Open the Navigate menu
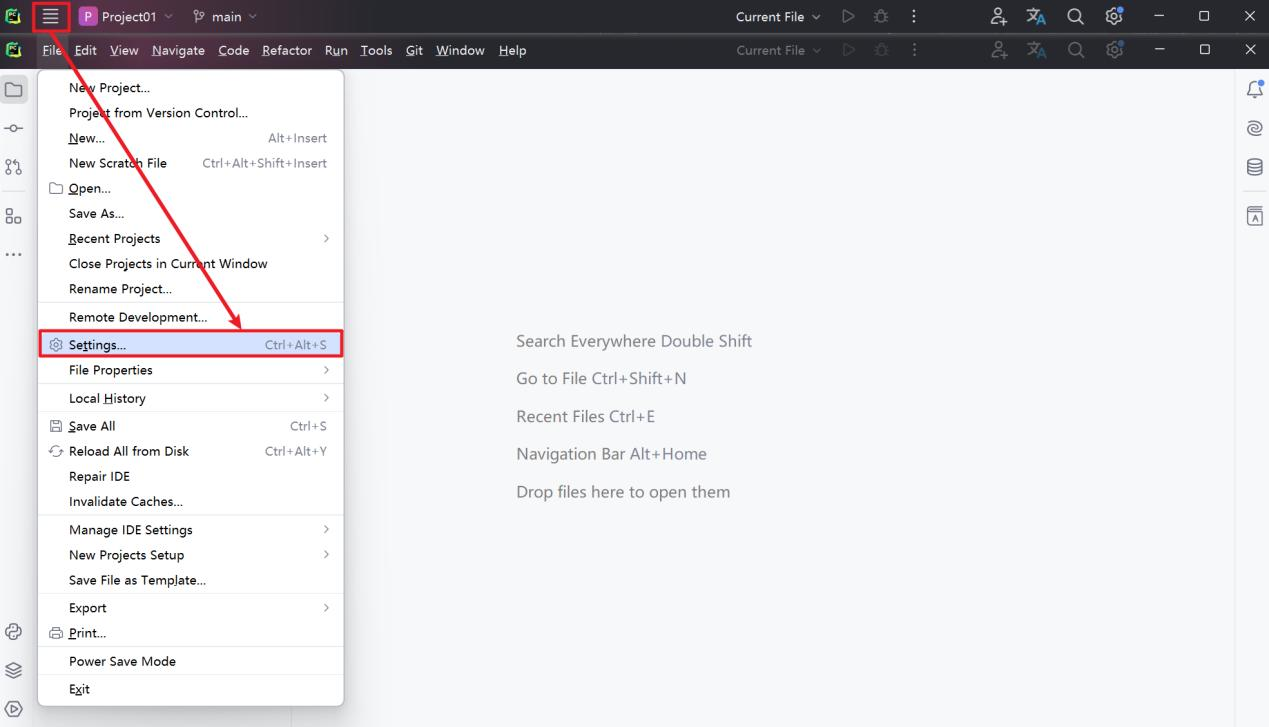The width and height of the screenshot is (1269, 727). click(178, 50)
